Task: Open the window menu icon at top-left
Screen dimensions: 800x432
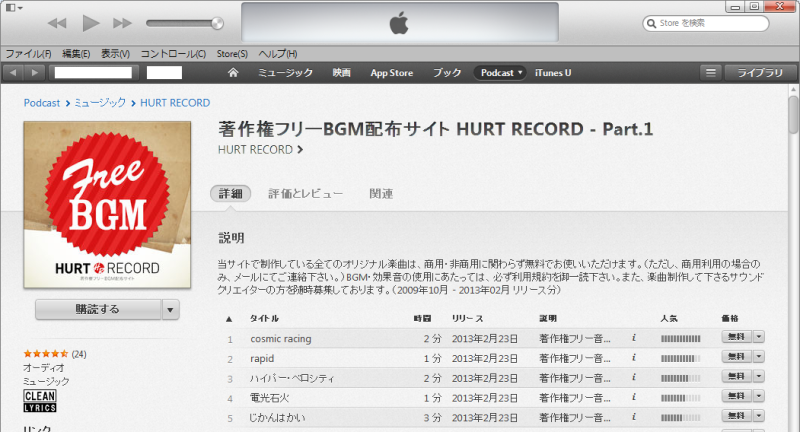Action: click(x=14, y=8)
